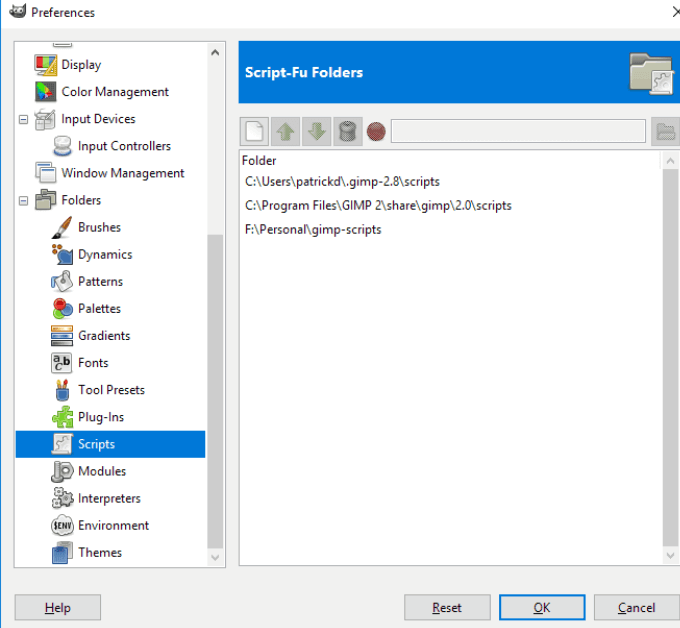This screenshot has width=680, height=628.
Task: Click the Modules icon
Action: (x=62, y=471)
